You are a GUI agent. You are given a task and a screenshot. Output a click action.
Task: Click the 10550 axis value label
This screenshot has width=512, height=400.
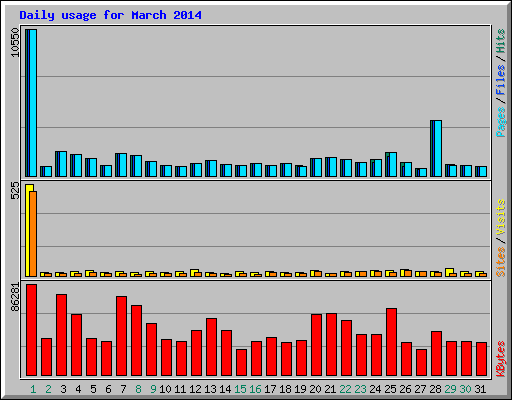(15, 42)
